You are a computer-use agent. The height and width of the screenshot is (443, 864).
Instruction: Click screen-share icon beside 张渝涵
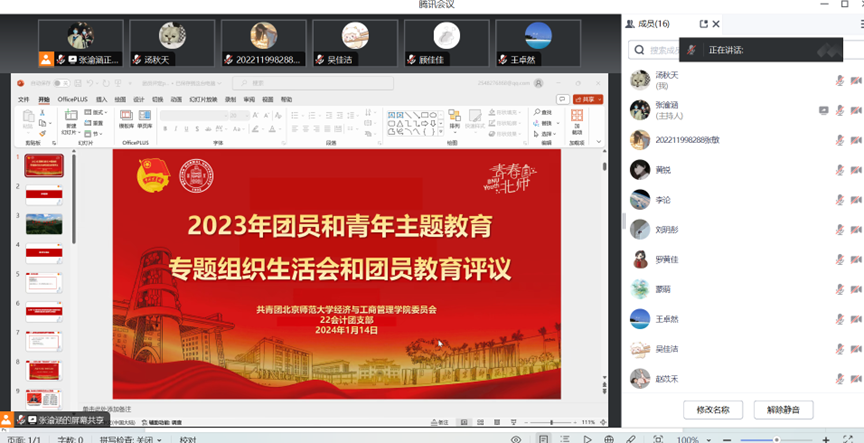tap(824, 110)
